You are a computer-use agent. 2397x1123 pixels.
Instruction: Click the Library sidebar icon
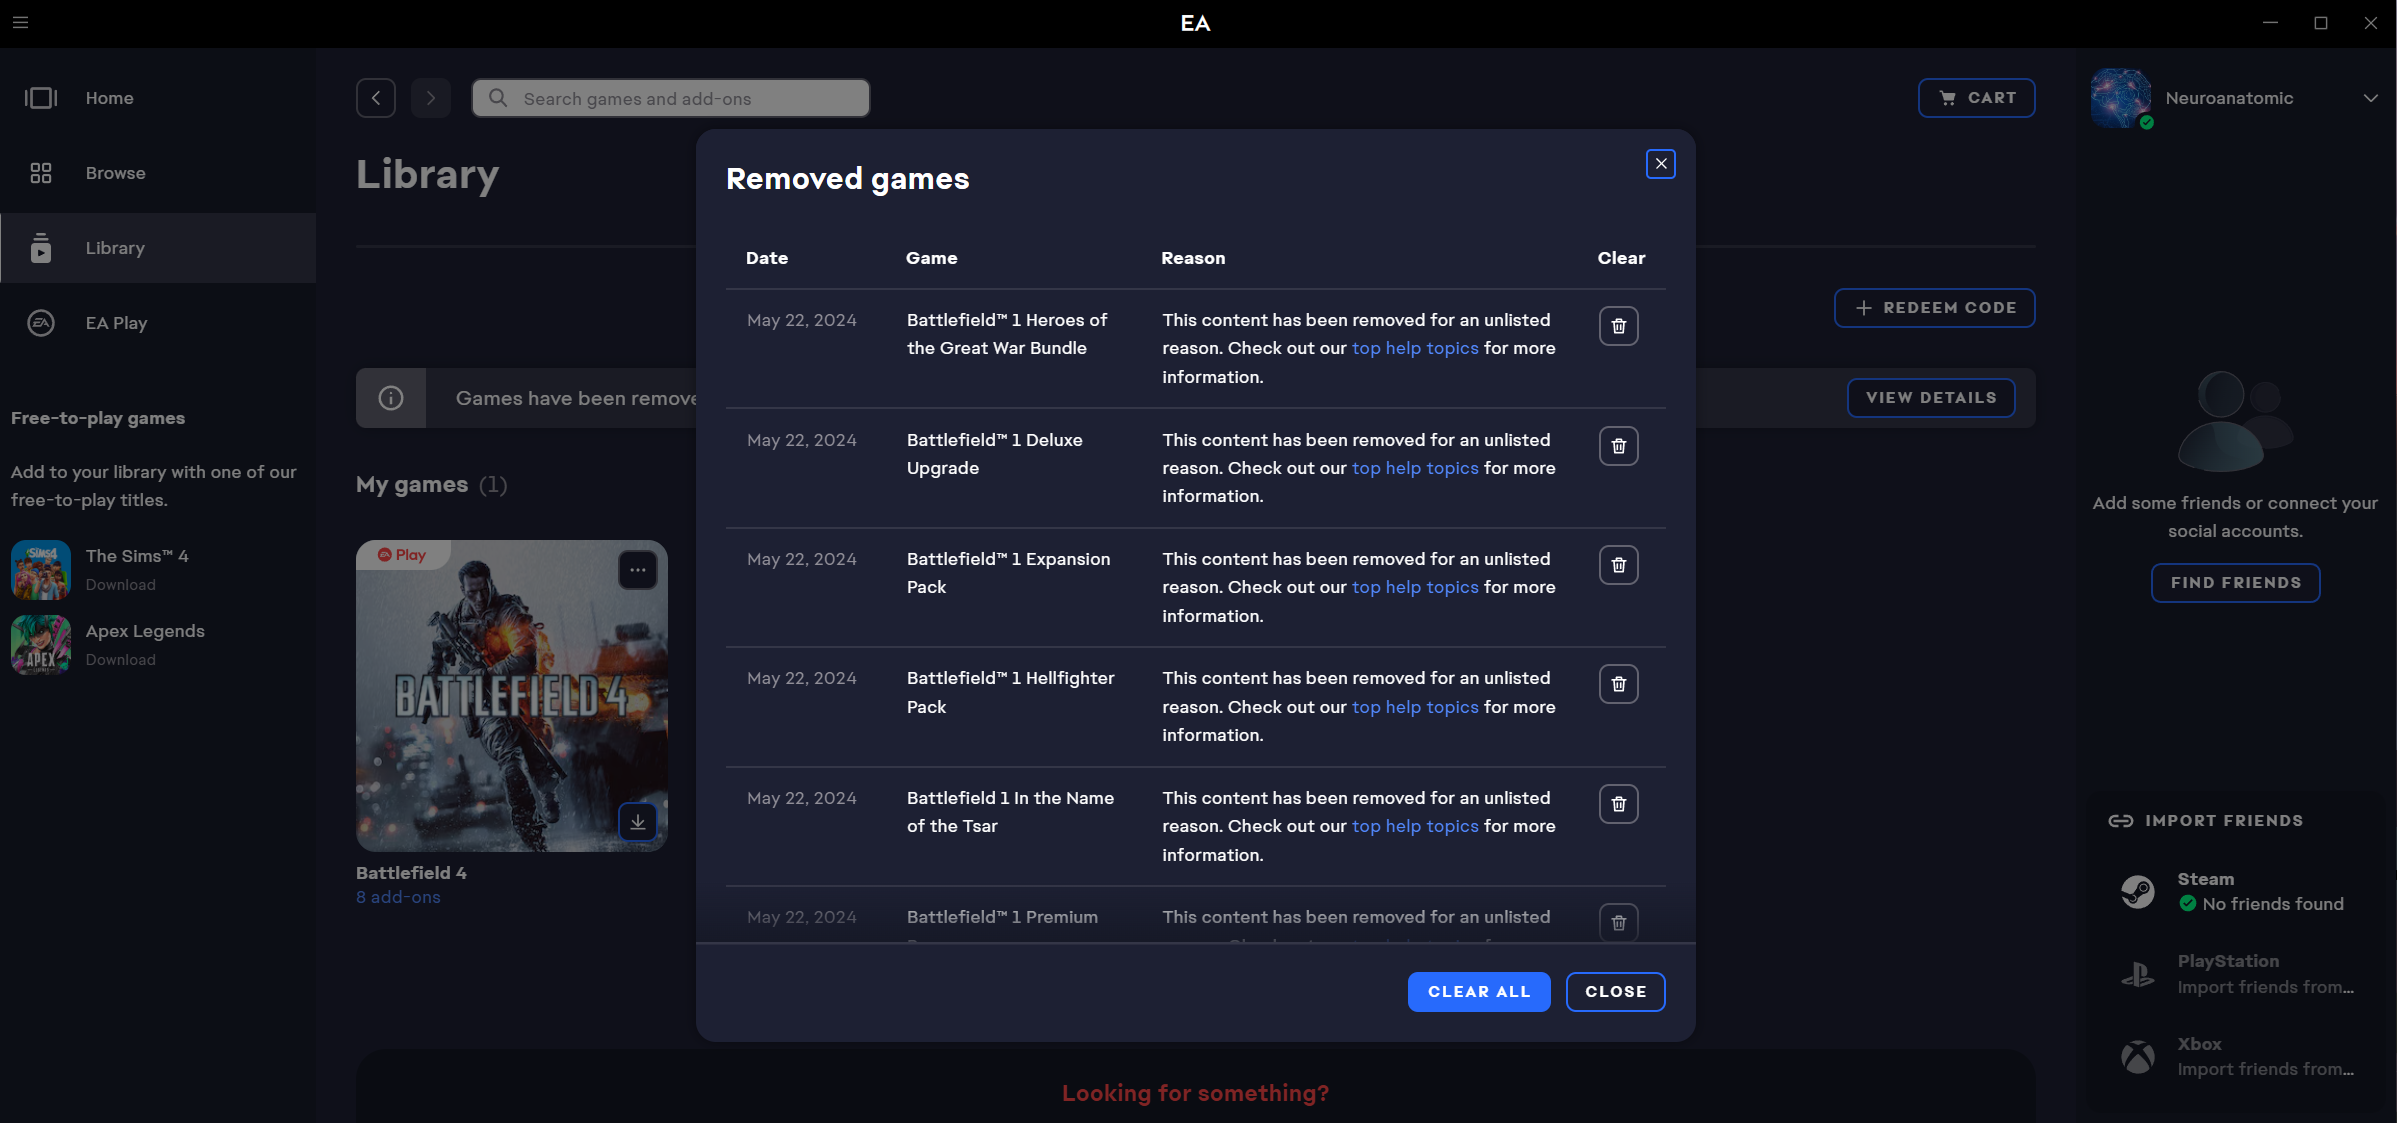[x=41, y=248]
